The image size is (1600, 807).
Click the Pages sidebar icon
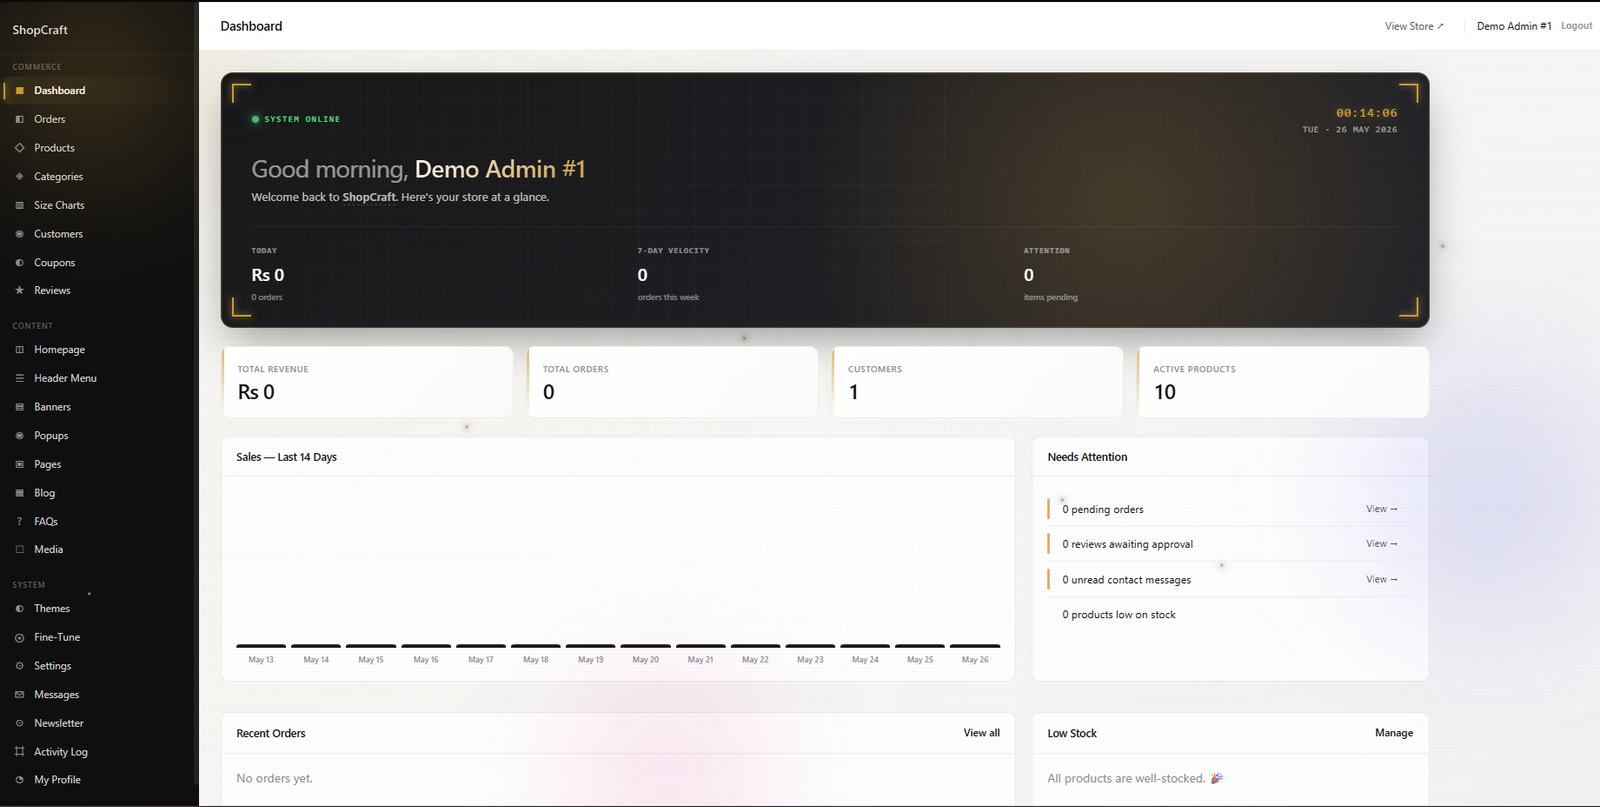click(19, 464)
